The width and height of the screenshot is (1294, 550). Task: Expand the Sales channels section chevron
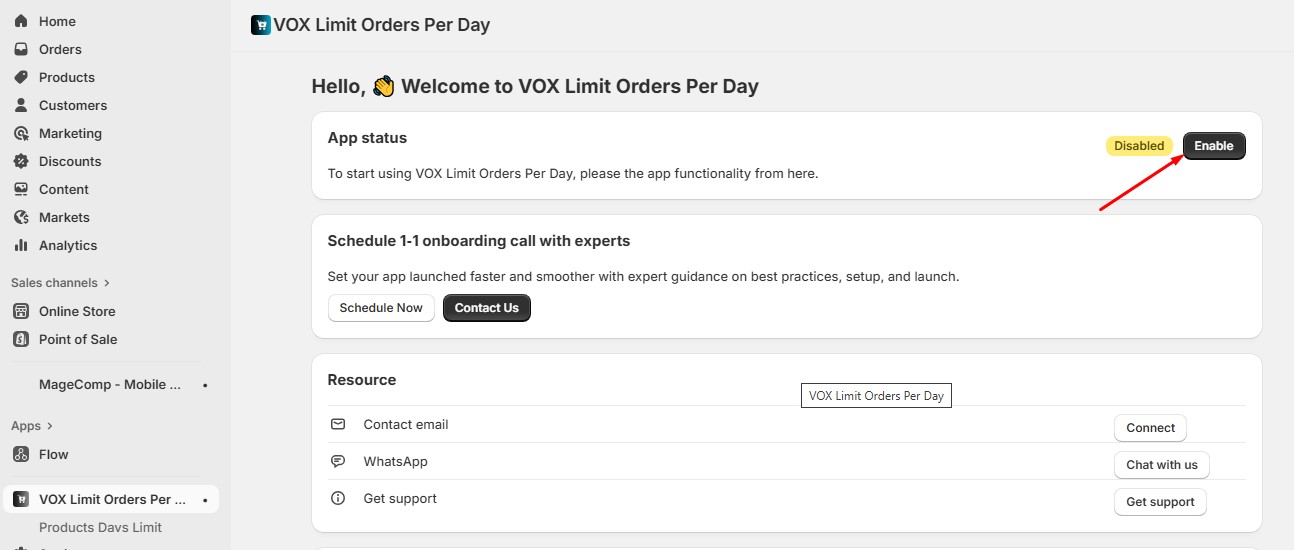pyautogui.click(x=107, y=283)
